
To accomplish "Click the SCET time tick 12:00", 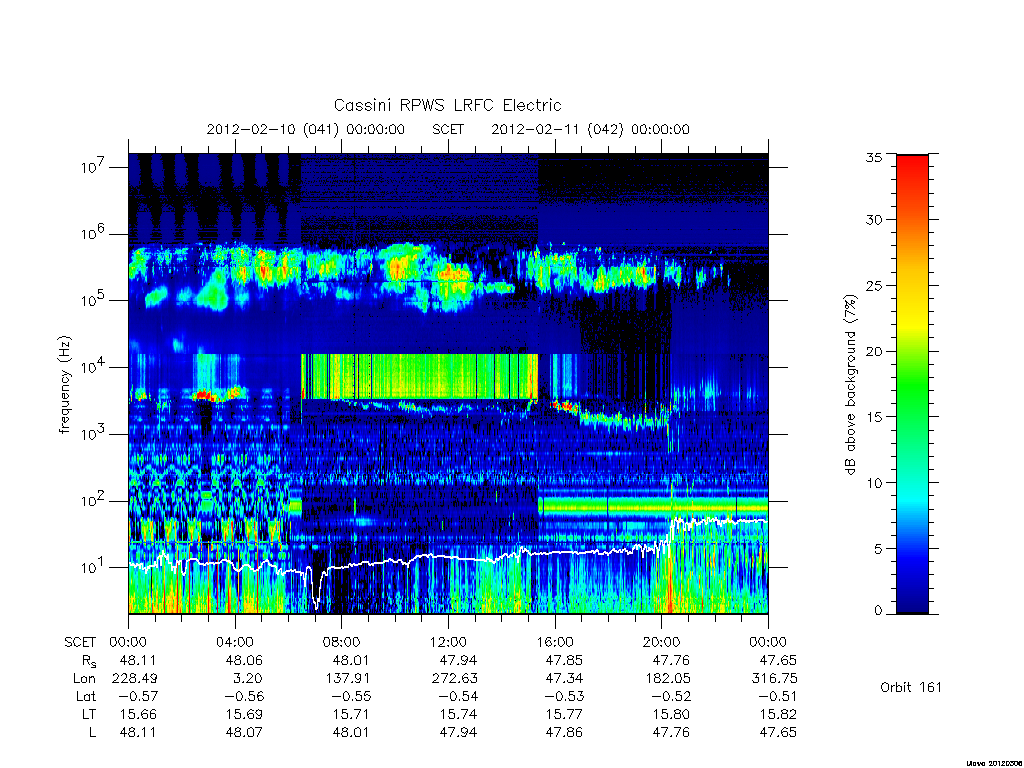I will click(x=448, y=642).
